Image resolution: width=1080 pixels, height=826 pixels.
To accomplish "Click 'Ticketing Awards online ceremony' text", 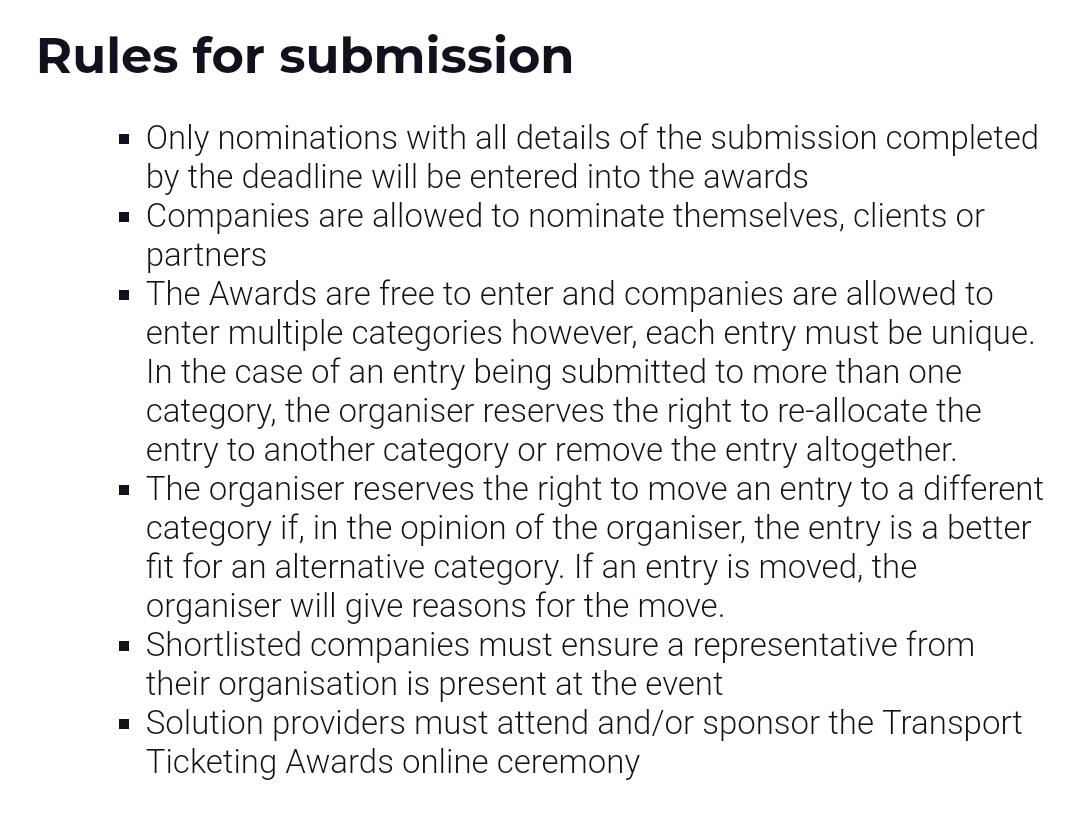I will [x=393, y=762].
